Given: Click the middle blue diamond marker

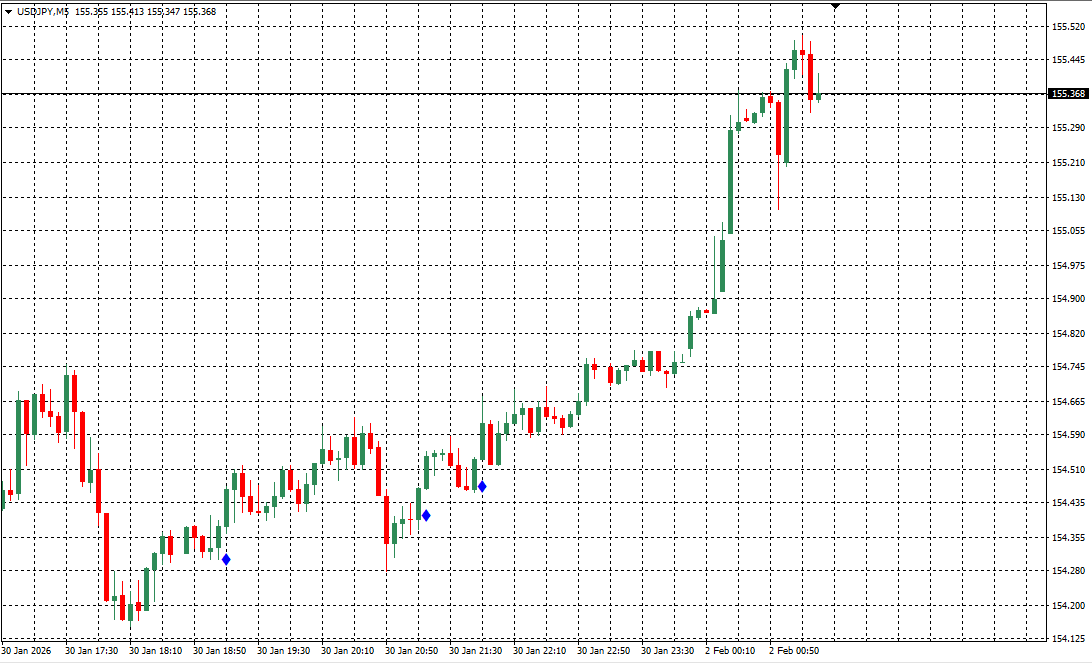Looking at the screenshot, I should pos(426,516).
